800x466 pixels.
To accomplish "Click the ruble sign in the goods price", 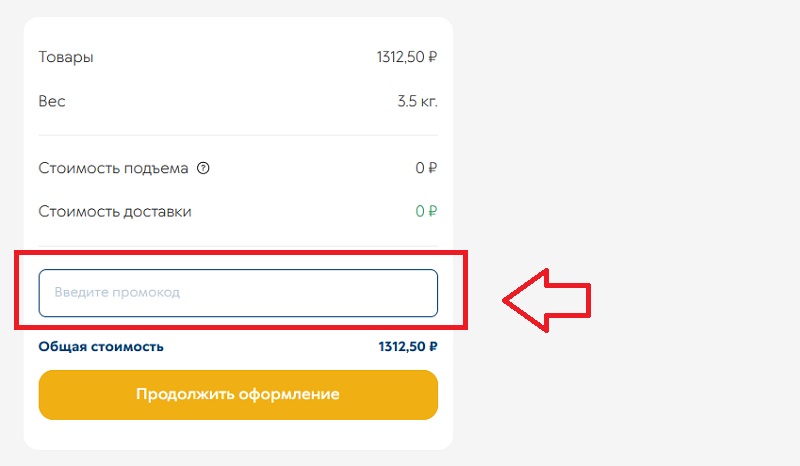I will point(432,57).
